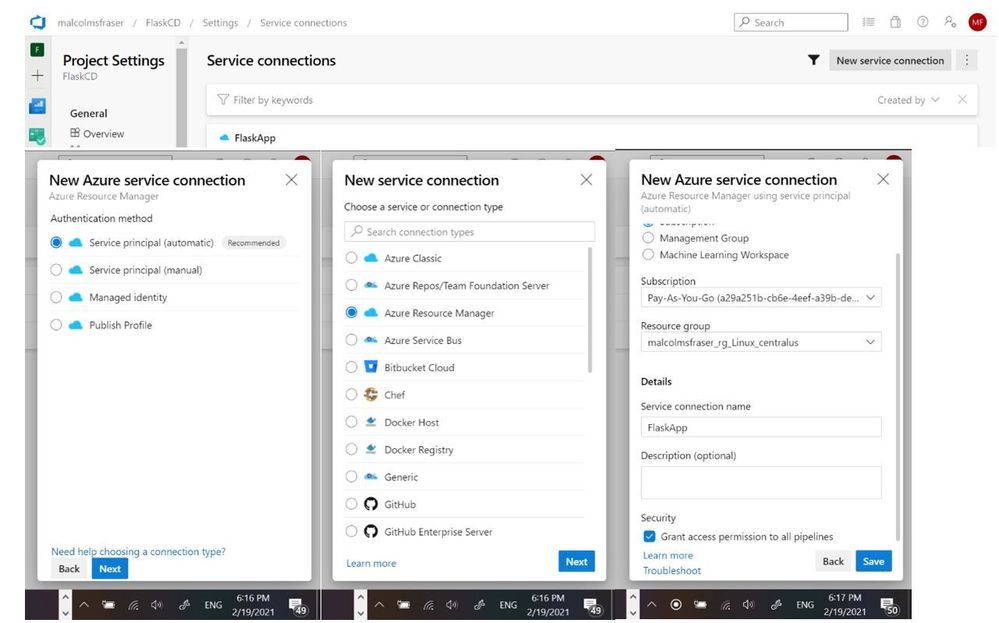Close the New service connection type dialog
The width and height of the screenshot is (999, 623).
pyautogui.click(x=586, y=180)
